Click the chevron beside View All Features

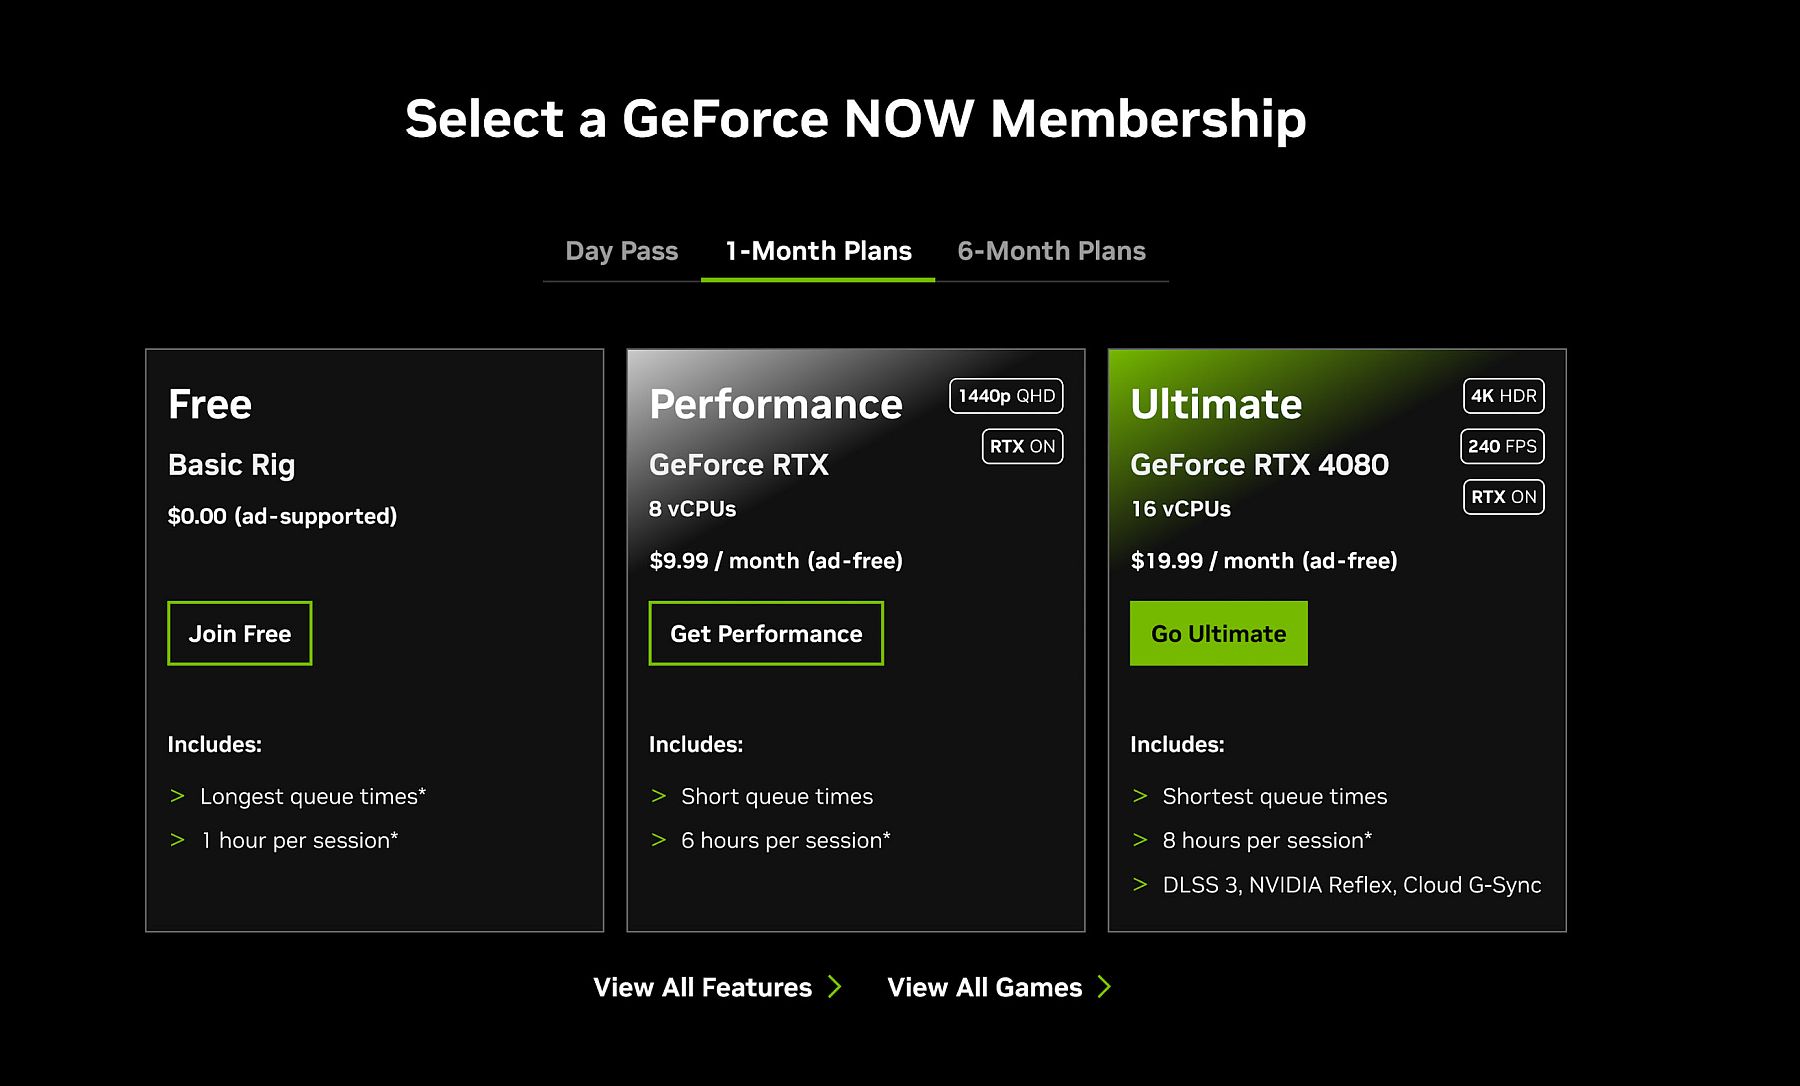tap(835, 987)
